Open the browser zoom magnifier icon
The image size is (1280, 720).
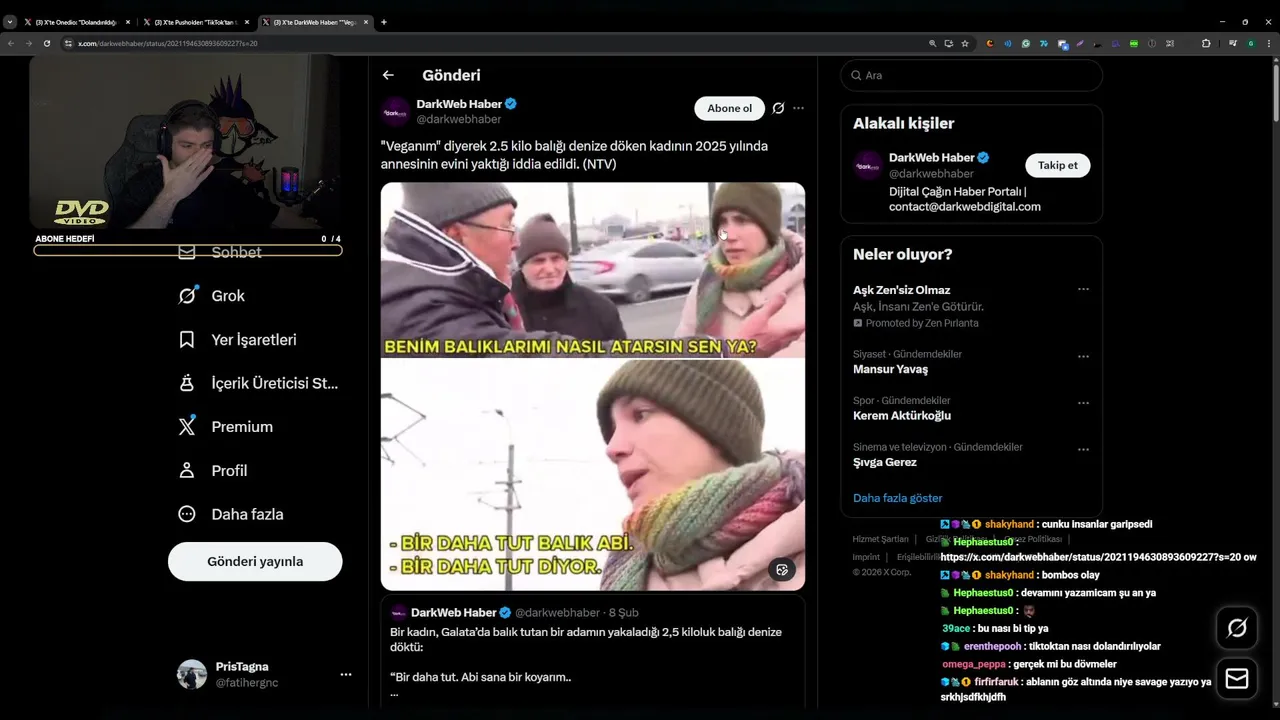933,43
